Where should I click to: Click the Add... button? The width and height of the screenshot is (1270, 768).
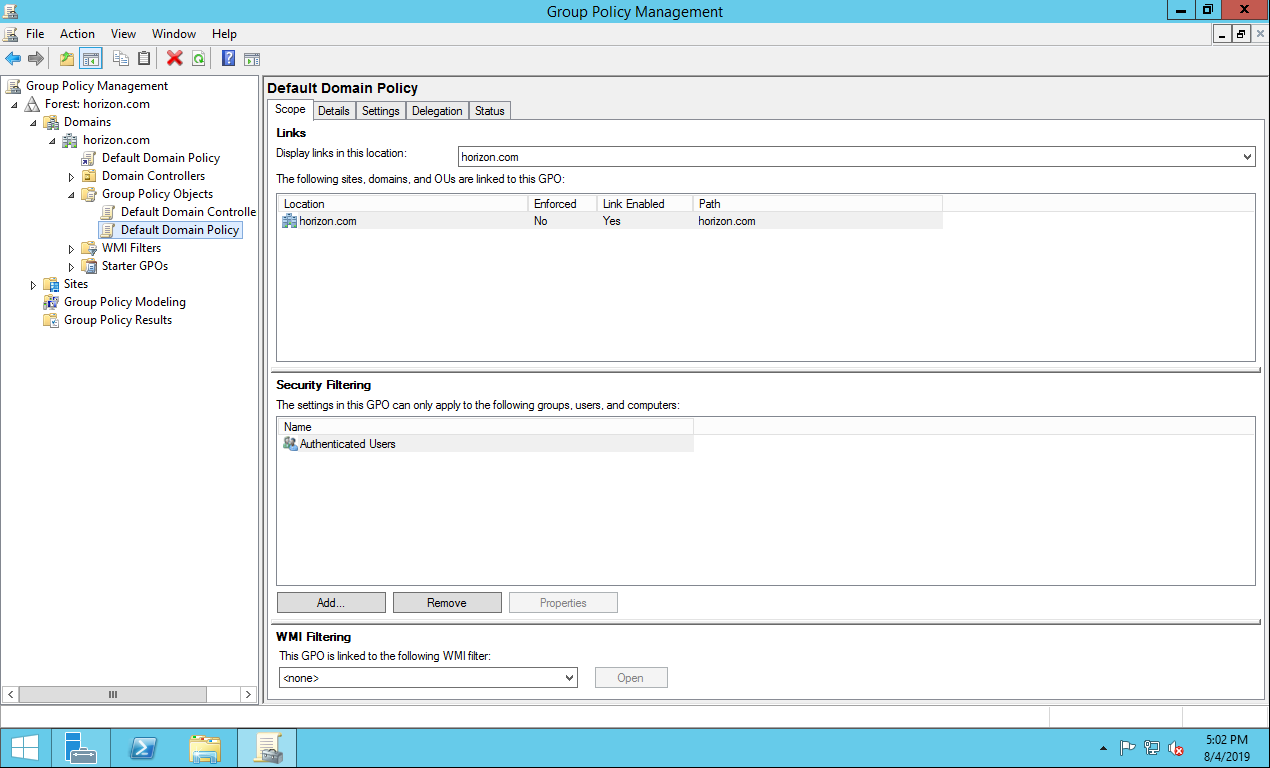click(330, 603)
